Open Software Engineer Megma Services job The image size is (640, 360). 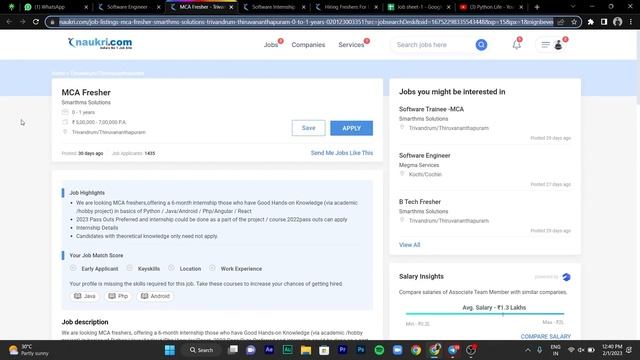424,156
